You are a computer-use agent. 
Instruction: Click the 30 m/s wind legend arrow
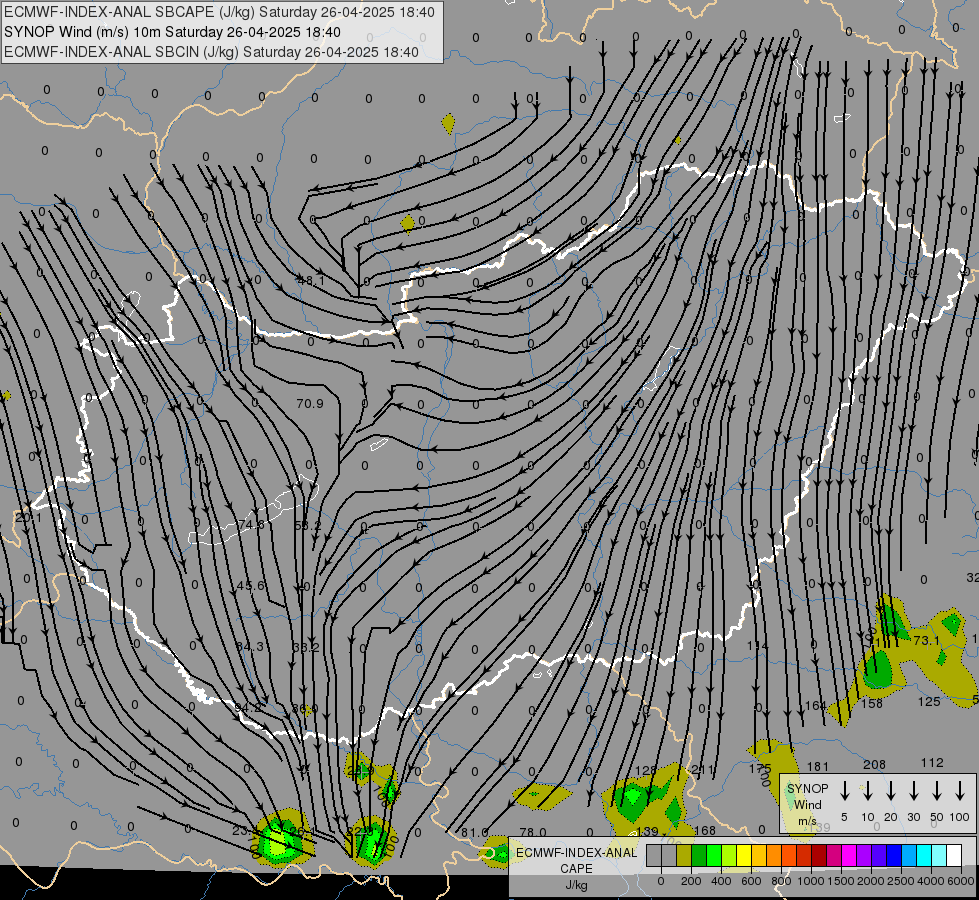[x=913, y=790]
